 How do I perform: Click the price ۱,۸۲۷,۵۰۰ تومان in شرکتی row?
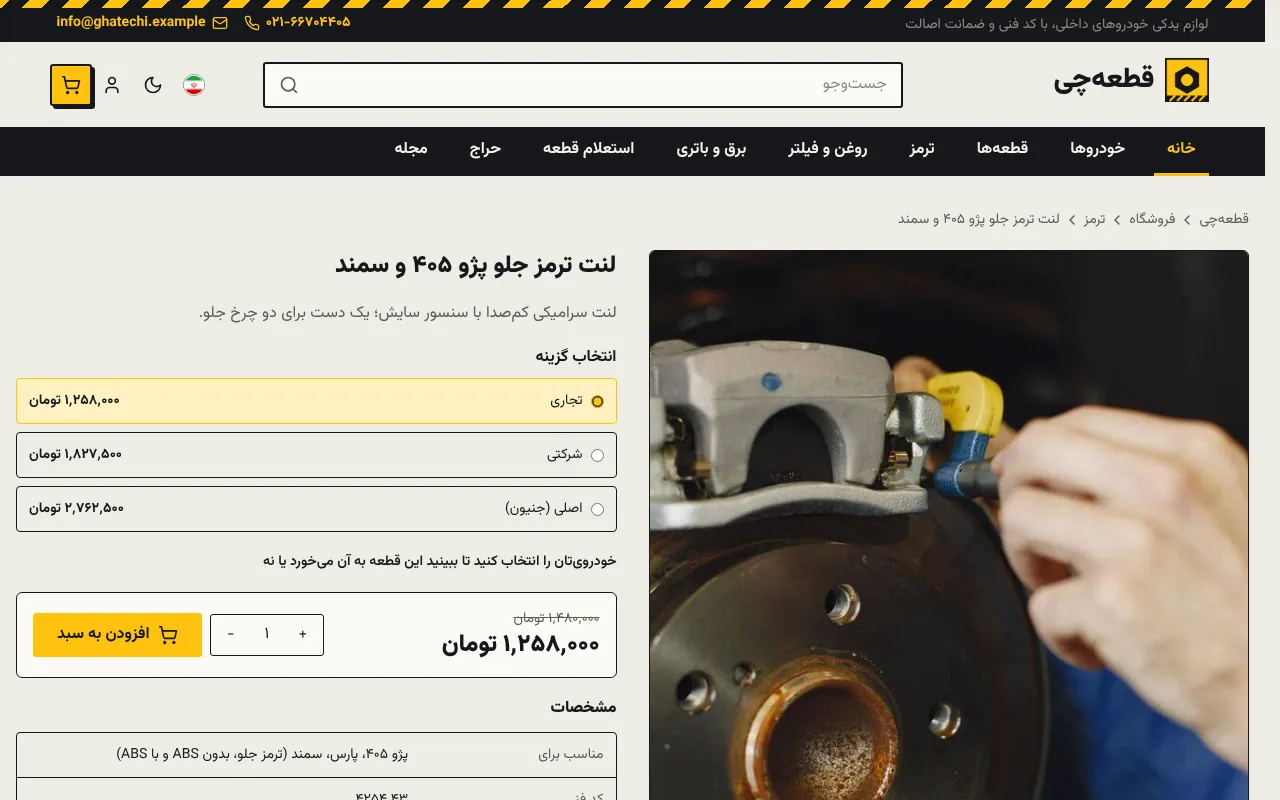tap(75, 455)
